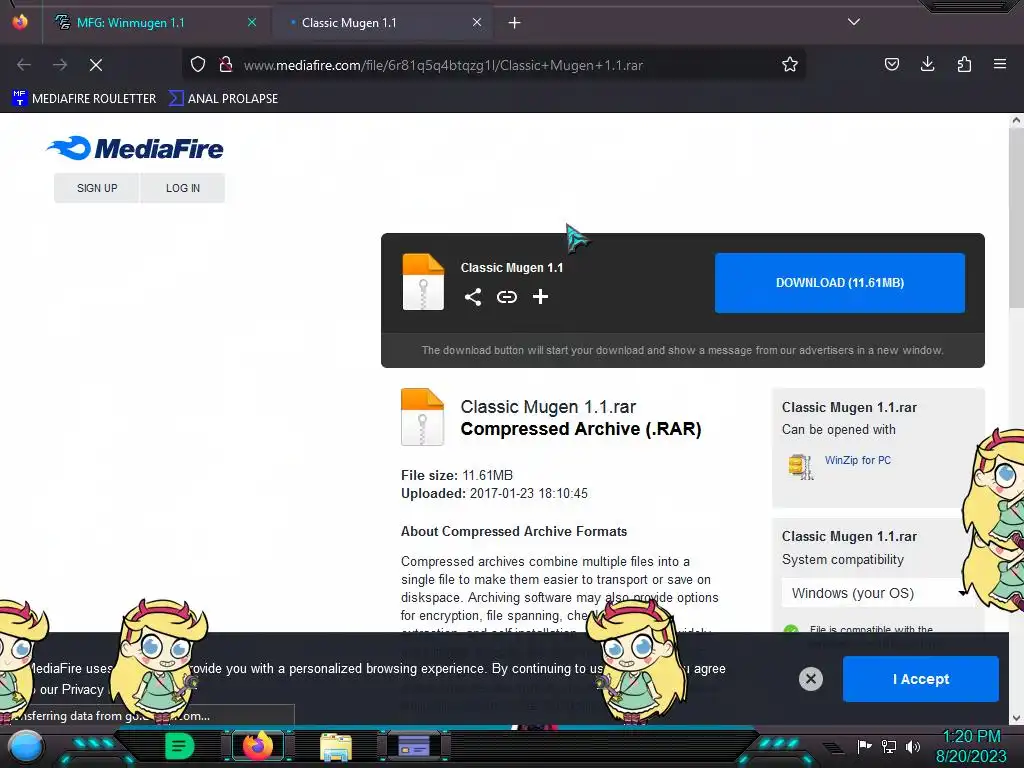Add file to MediaFire account with plus icon
Viewport: 1024px width, 768px height.
(x=540, y=297)
